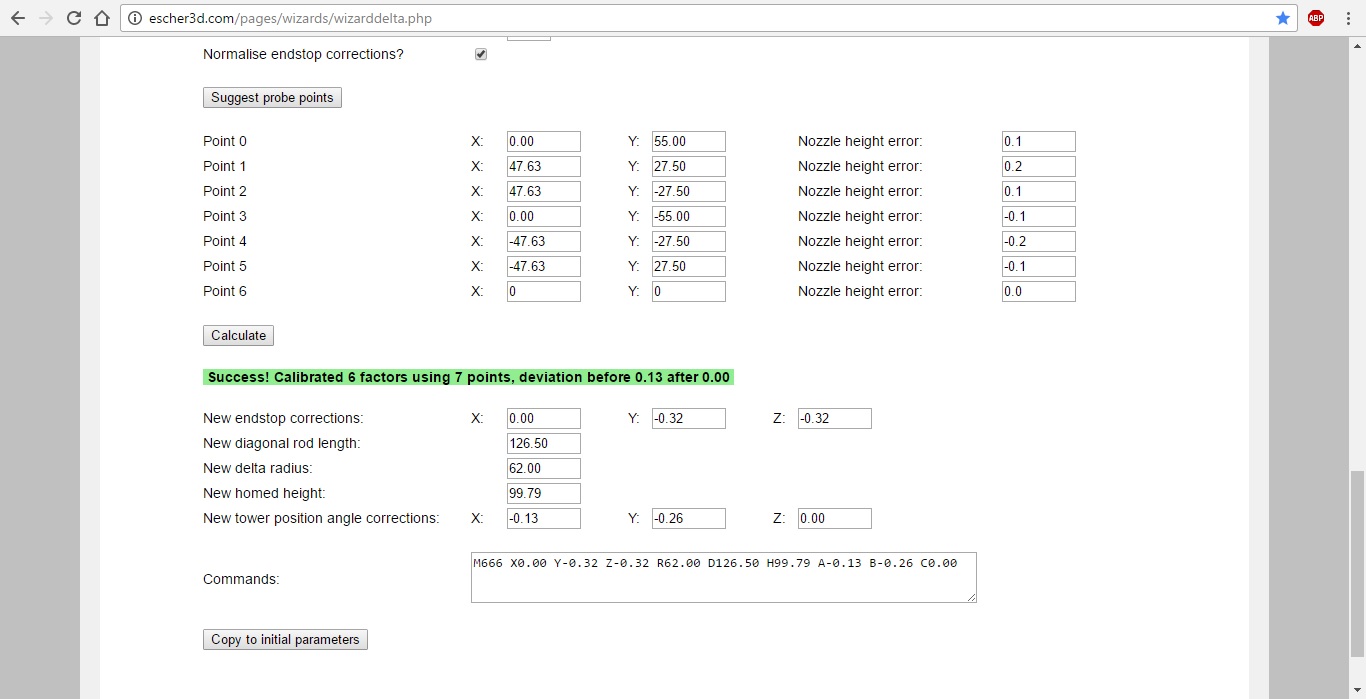Edit Point 3 Y coordinate field
This screenshot has height=699, width=1366.
pos(689,217)
